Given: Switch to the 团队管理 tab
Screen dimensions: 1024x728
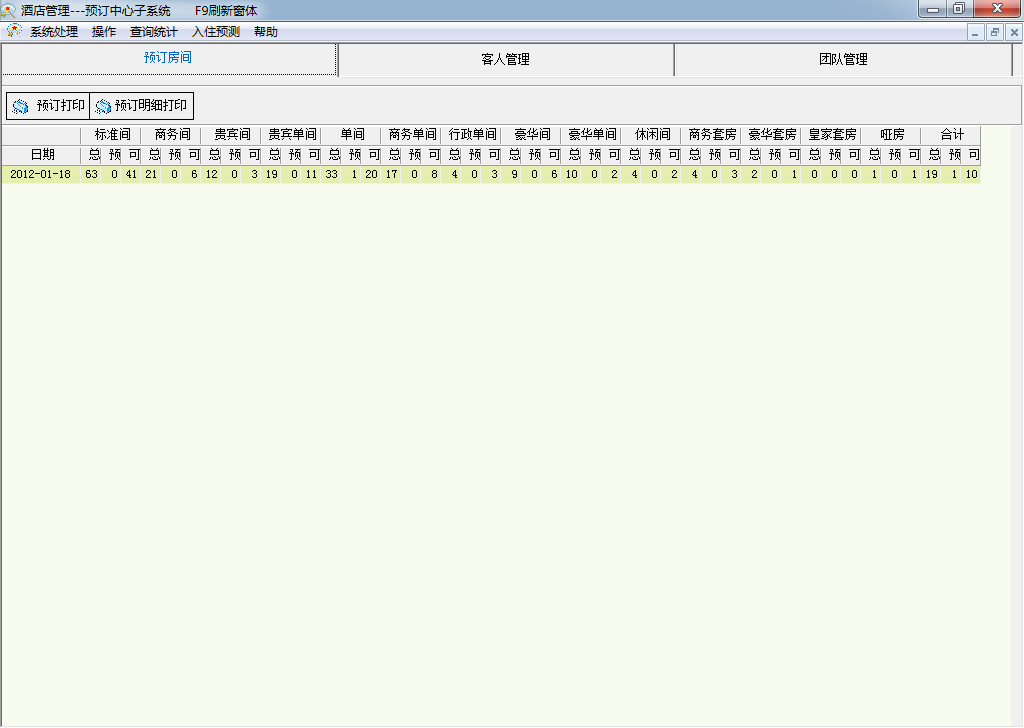Looking at the screenshot, I should click(843, 60).
